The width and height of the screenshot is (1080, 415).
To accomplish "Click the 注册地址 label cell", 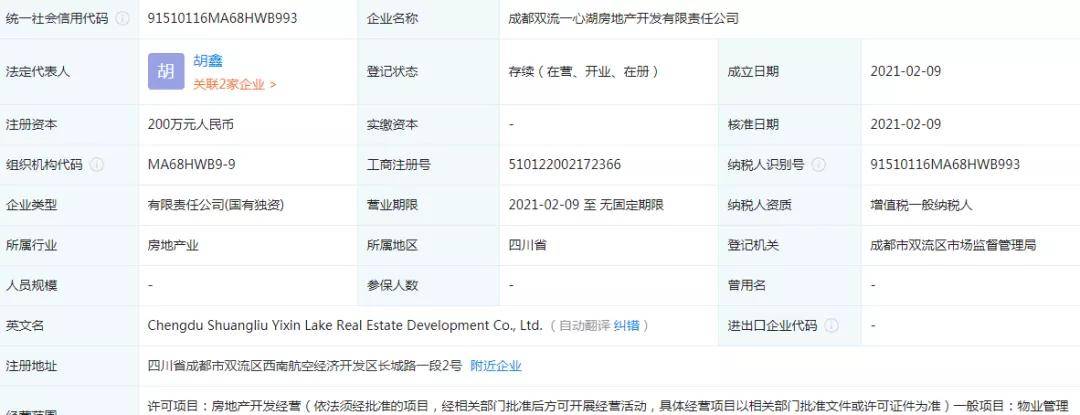I will pos(69,365).
